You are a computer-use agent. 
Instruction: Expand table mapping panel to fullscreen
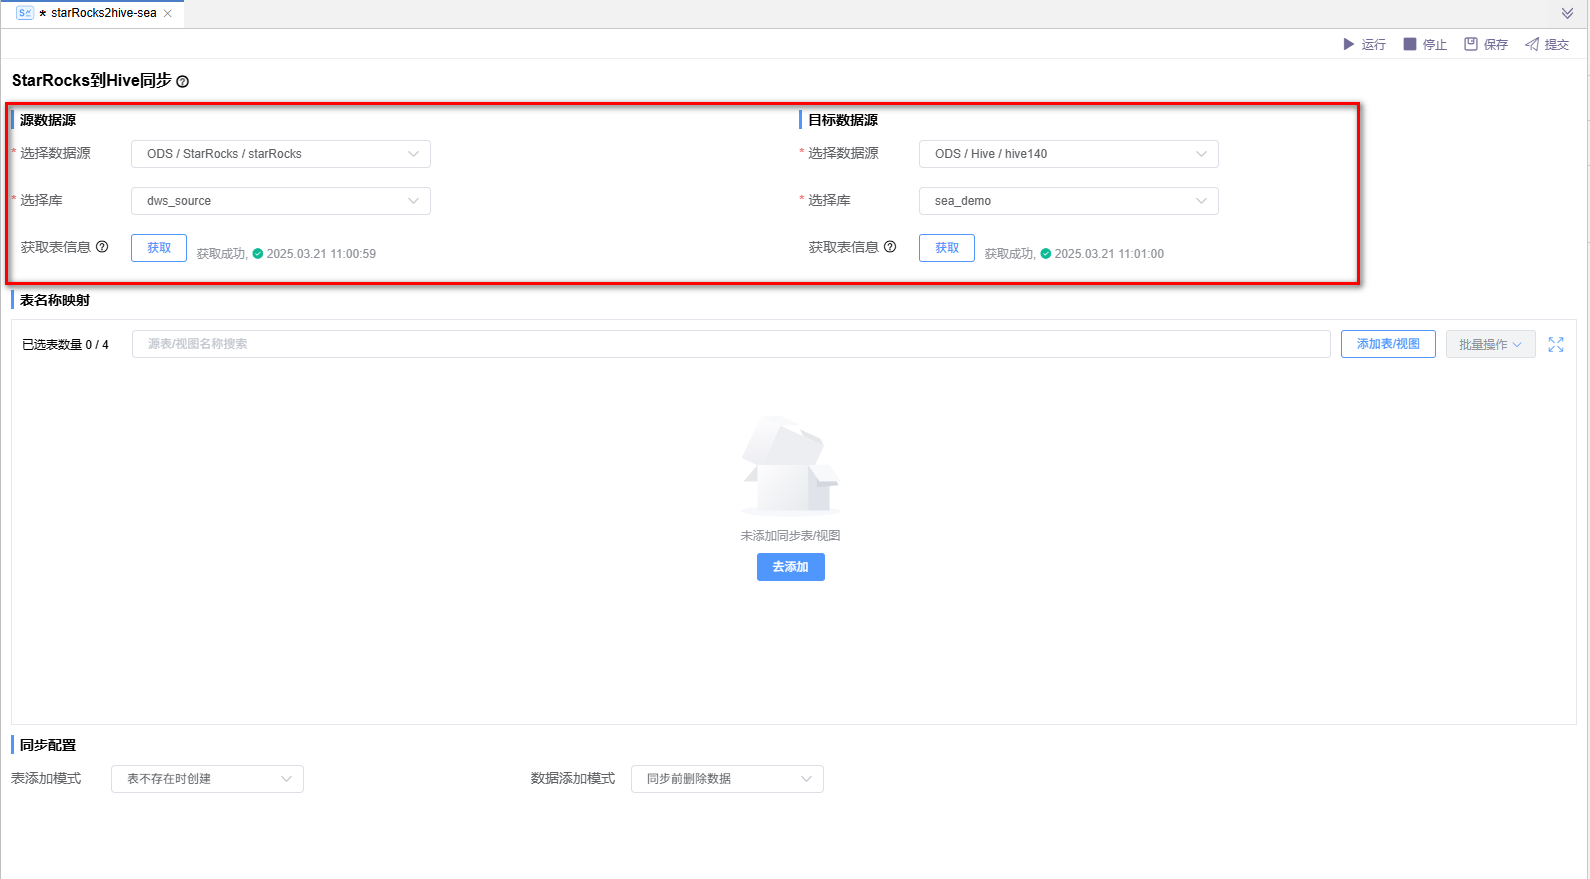(1556, 344)
